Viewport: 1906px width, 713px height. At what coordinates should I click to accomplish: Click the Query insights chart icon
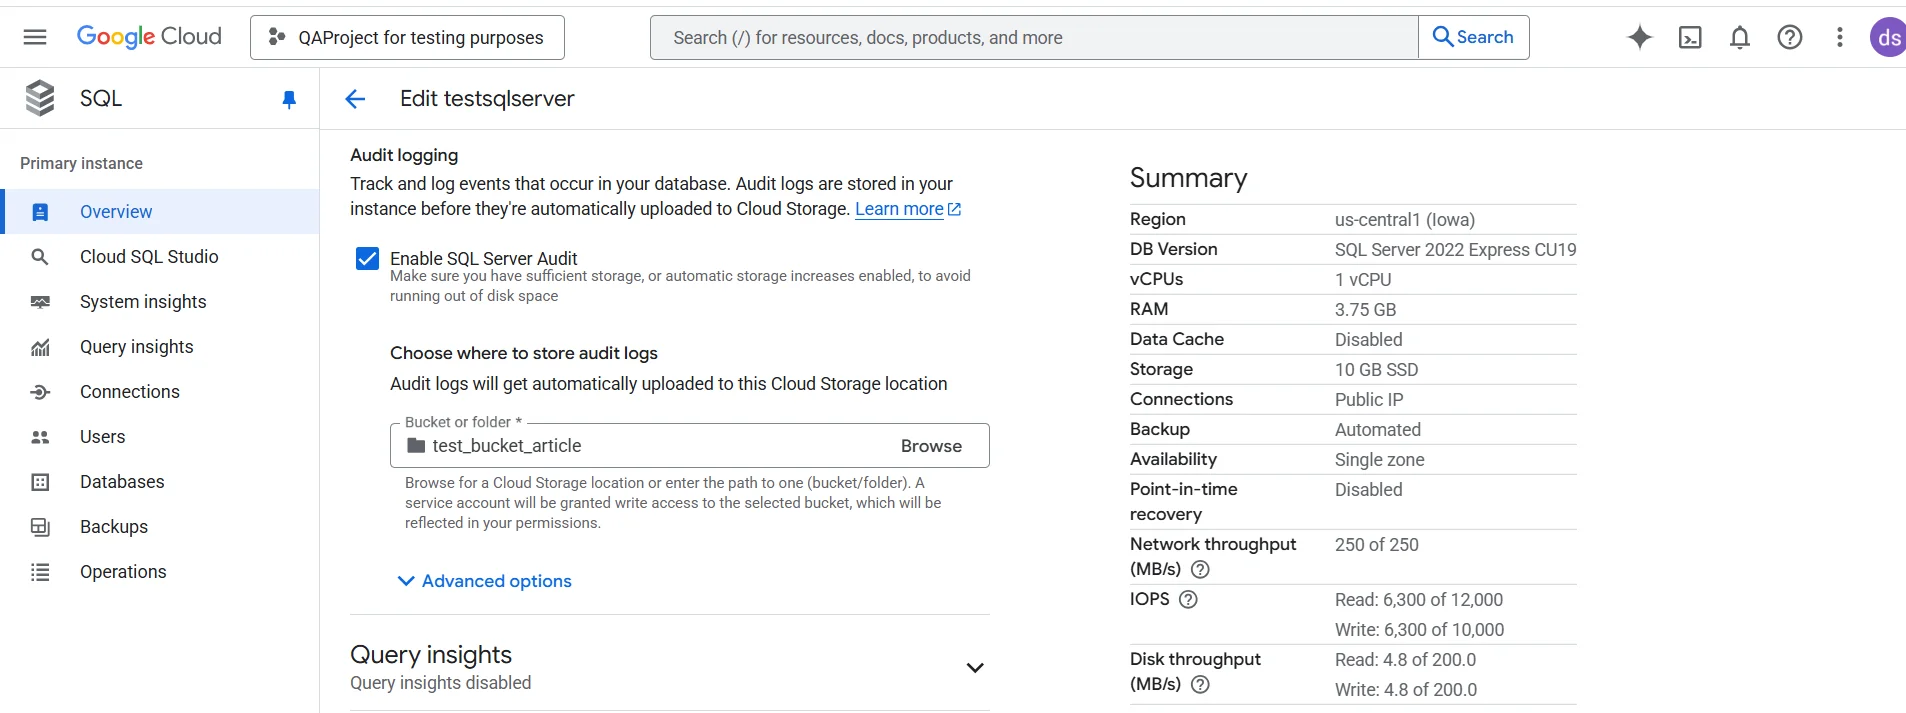[40, 347]
